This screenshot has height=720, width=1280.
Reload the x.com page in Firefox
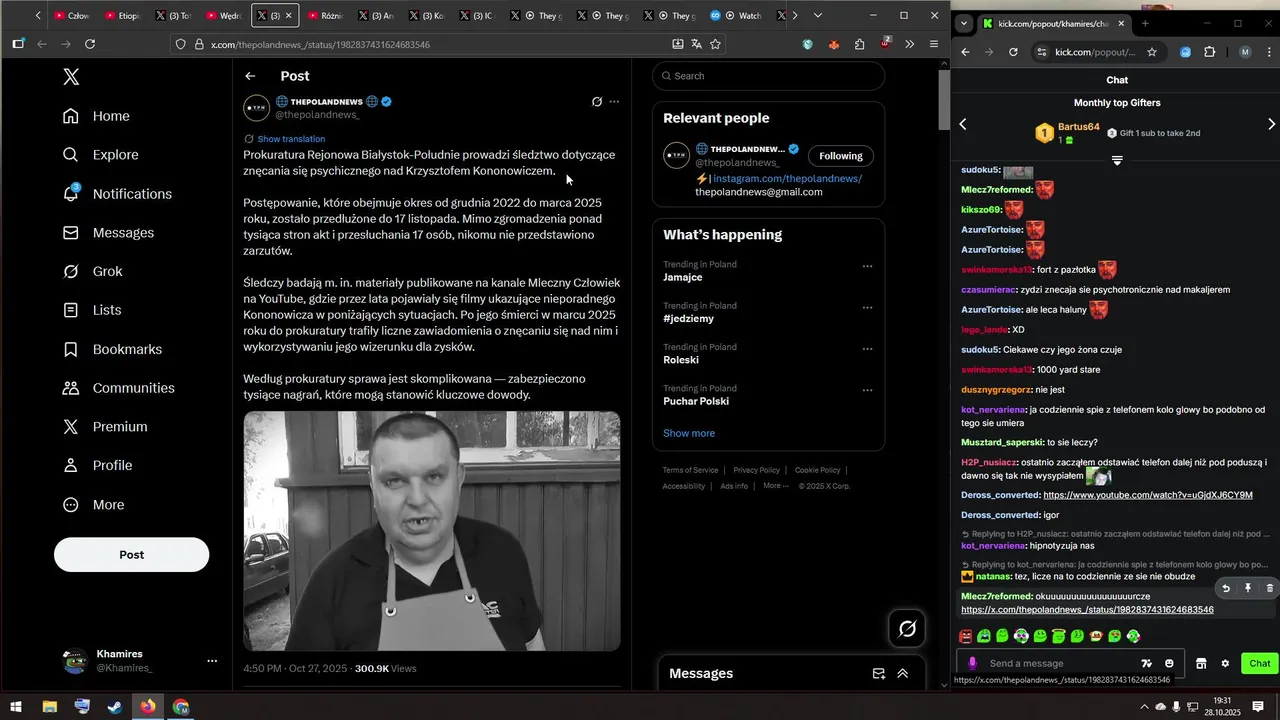point(90,44)
